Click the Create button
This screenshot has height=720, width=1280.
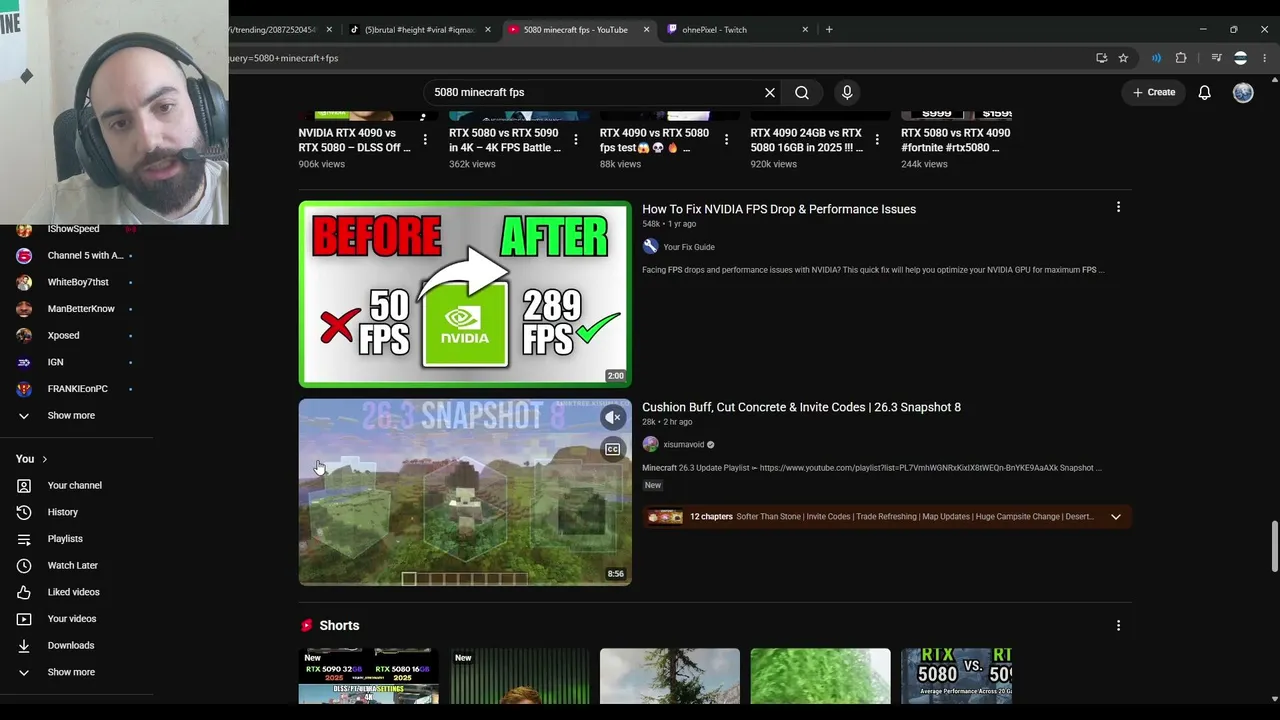(x=1154, y=92)
